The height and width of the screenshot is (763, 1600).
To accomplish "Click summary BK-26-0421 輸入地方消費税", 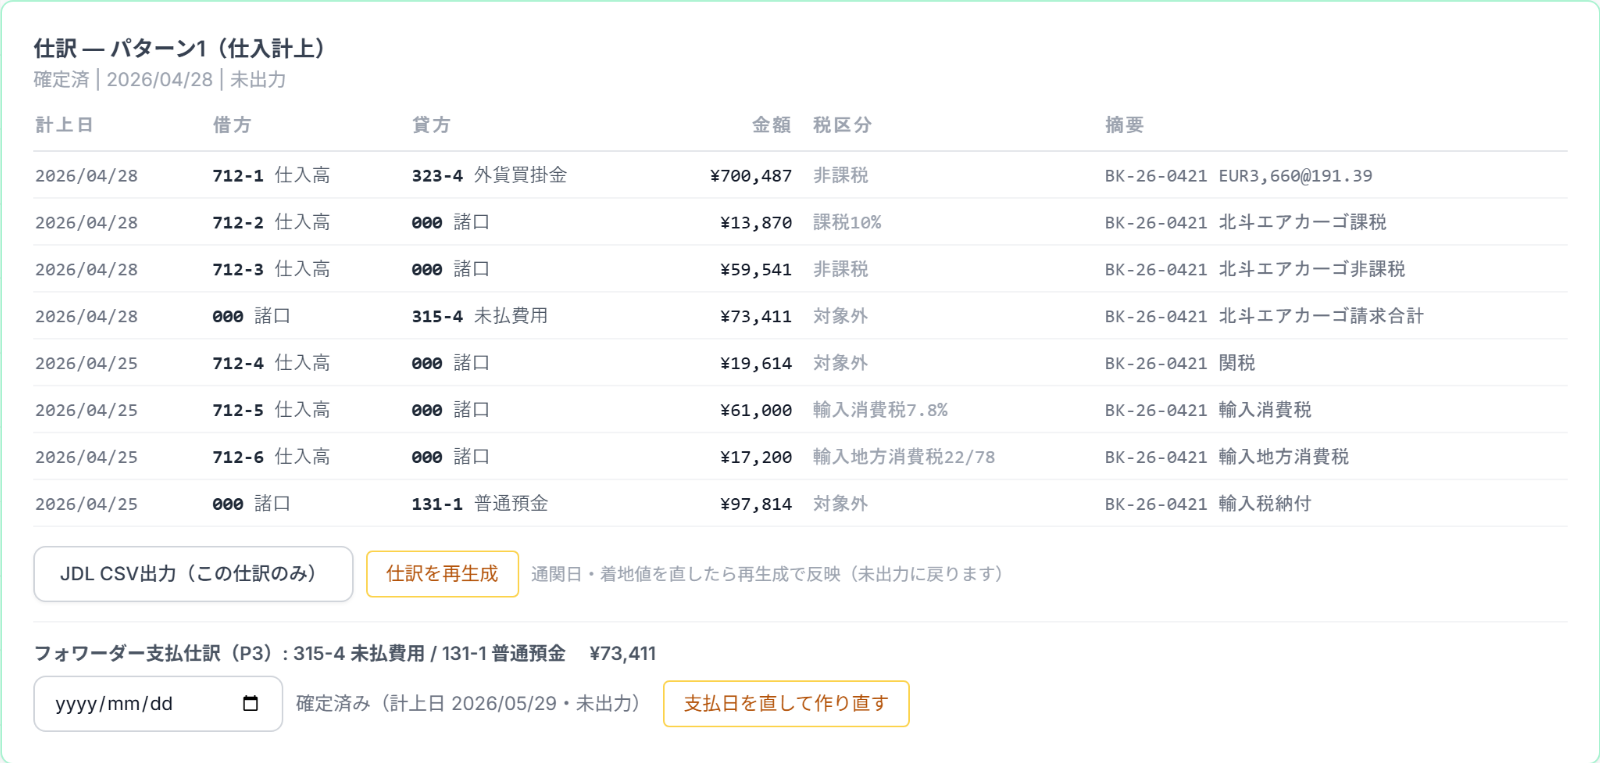I will click(1227, 458).
